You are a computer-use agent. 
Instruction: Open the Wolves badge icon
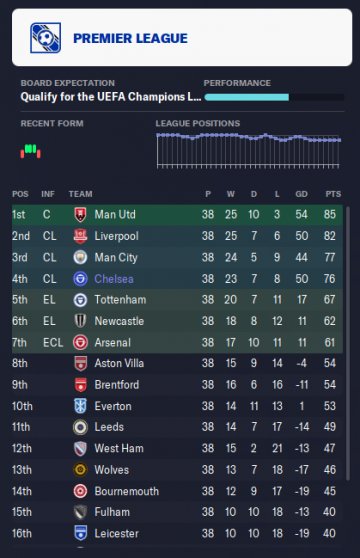pos(80,470)
